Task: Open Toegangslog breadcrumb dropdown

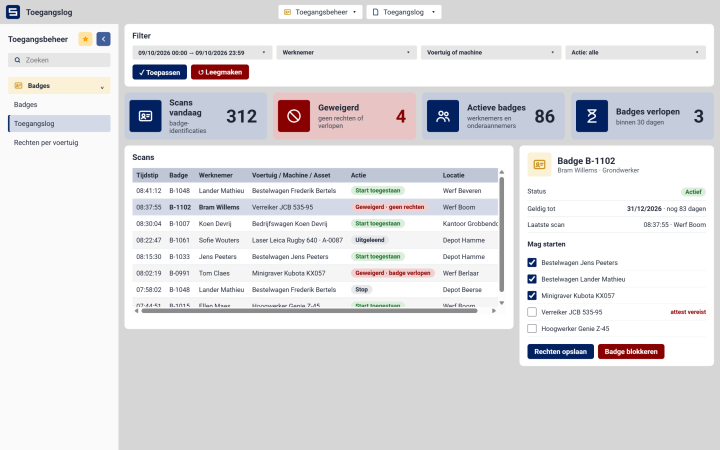Action: click(404, 12)
